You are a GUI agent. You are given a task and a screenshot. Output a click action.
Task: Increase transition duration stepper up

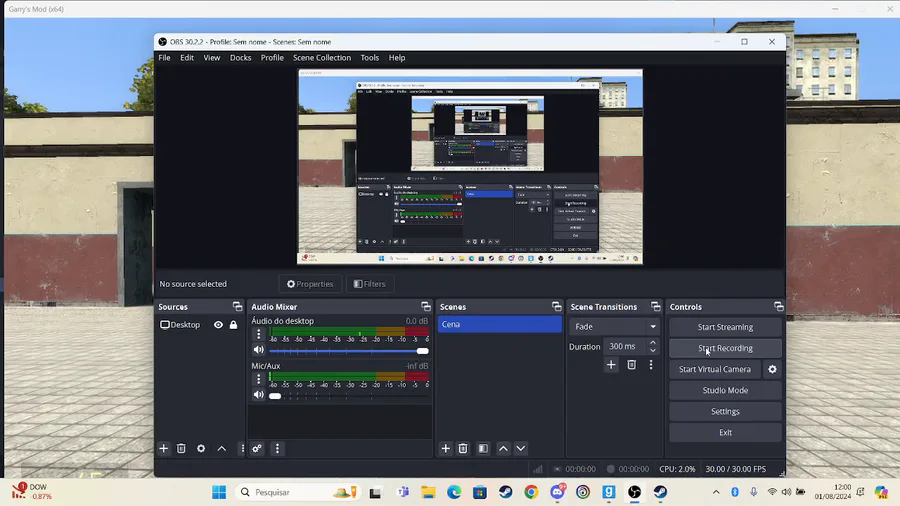(x=653, y=342)
